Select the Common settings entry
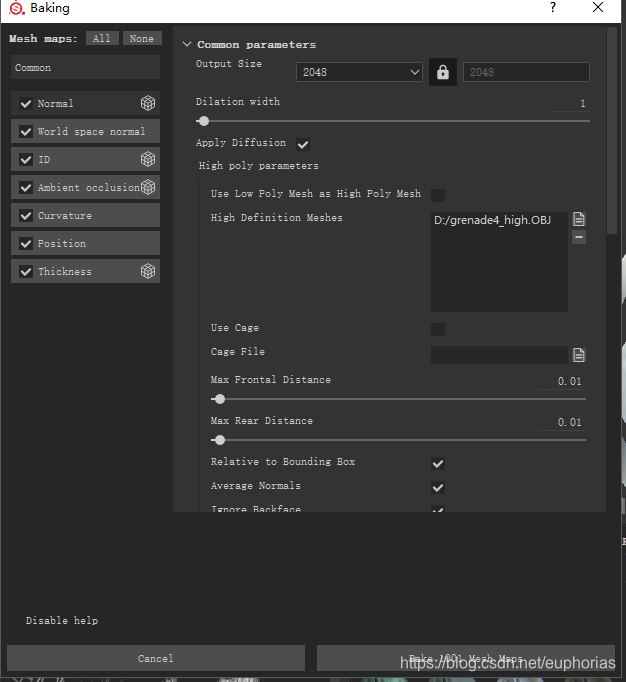This screenshot has width=626, height=682. 85,67
